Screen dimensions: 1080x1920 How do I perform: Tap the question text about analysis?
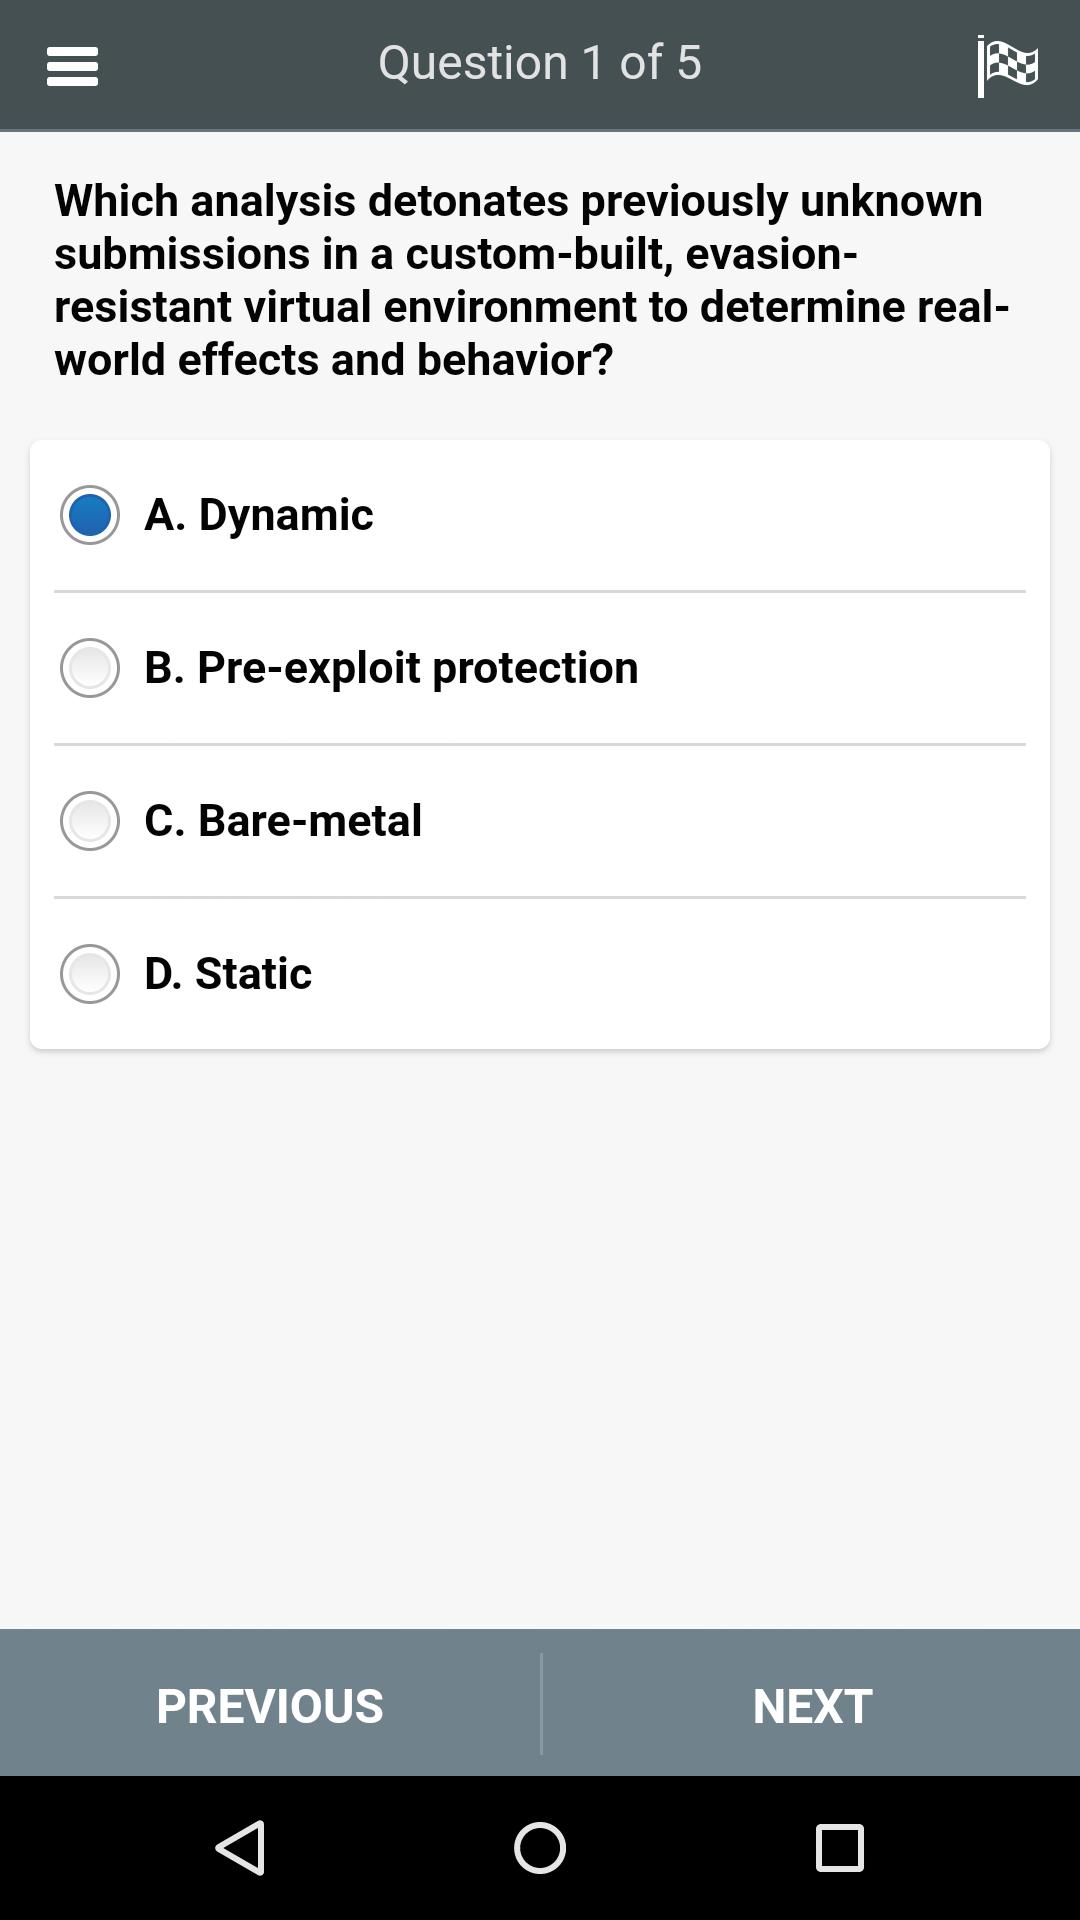(532, 280)
